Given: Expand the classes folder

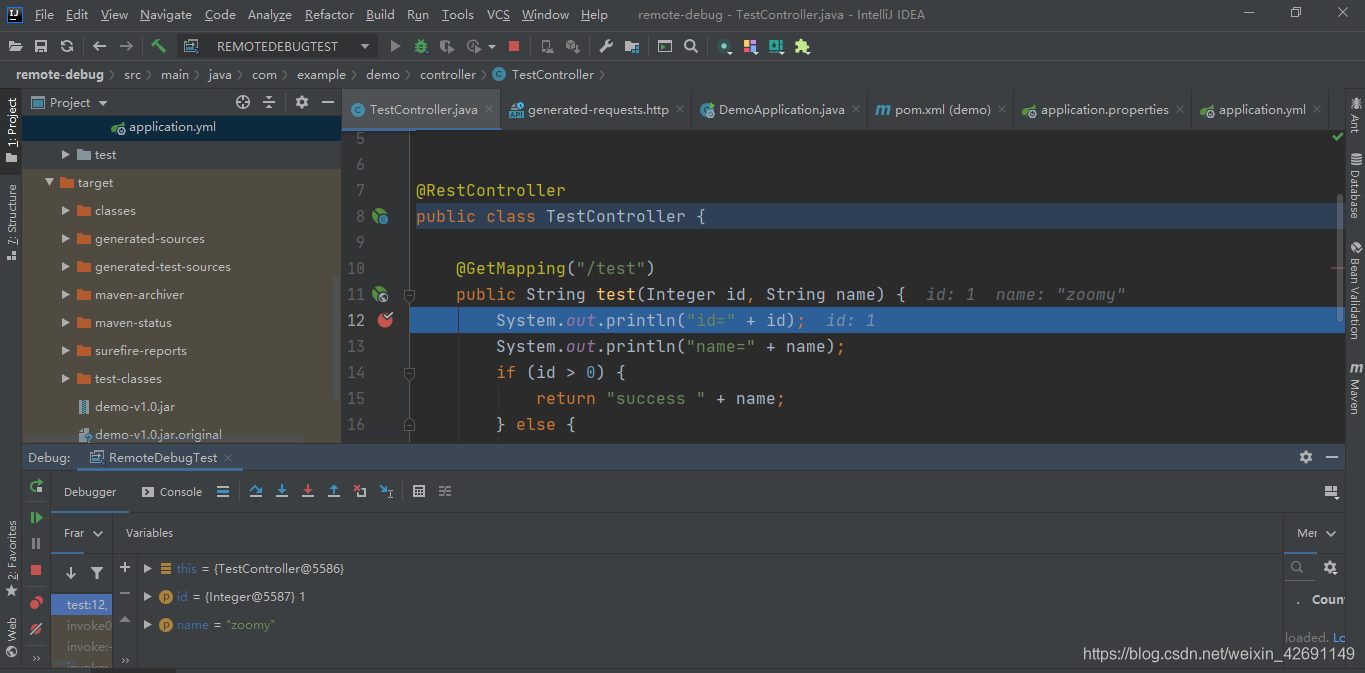Looking at the screenshot, I should tap(66, 211).
